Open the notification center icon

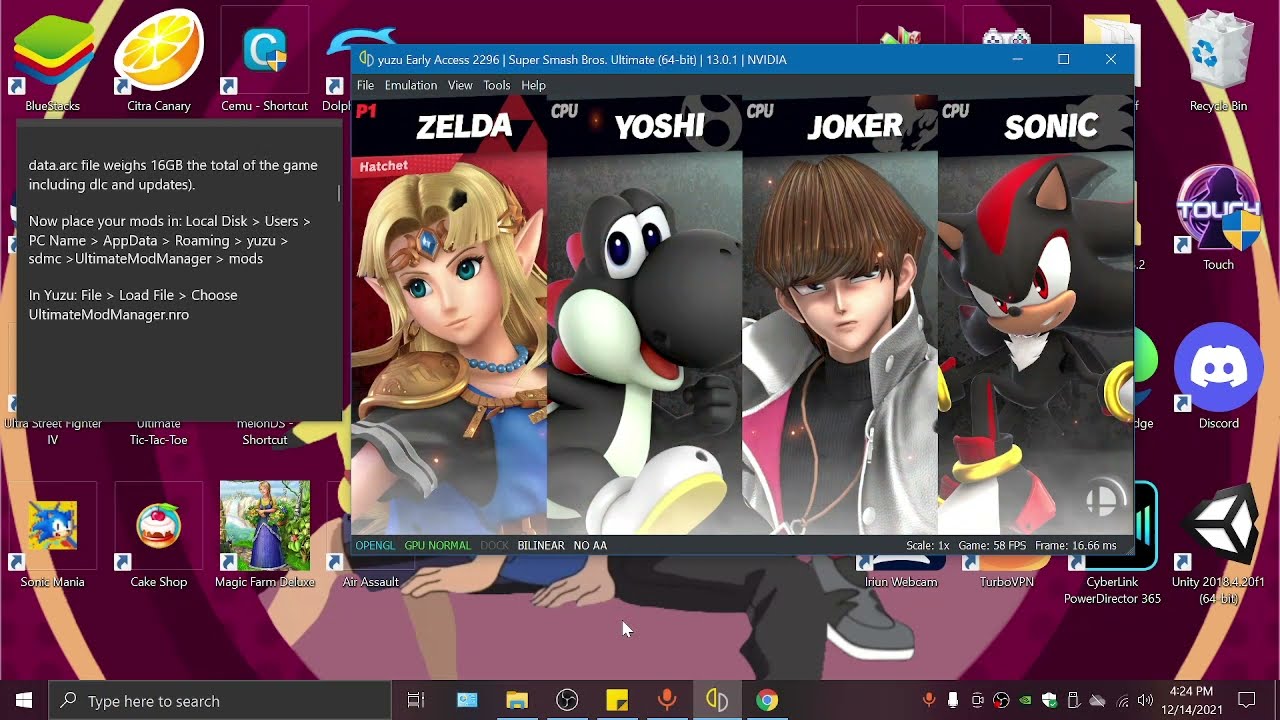pos(1246,700)
